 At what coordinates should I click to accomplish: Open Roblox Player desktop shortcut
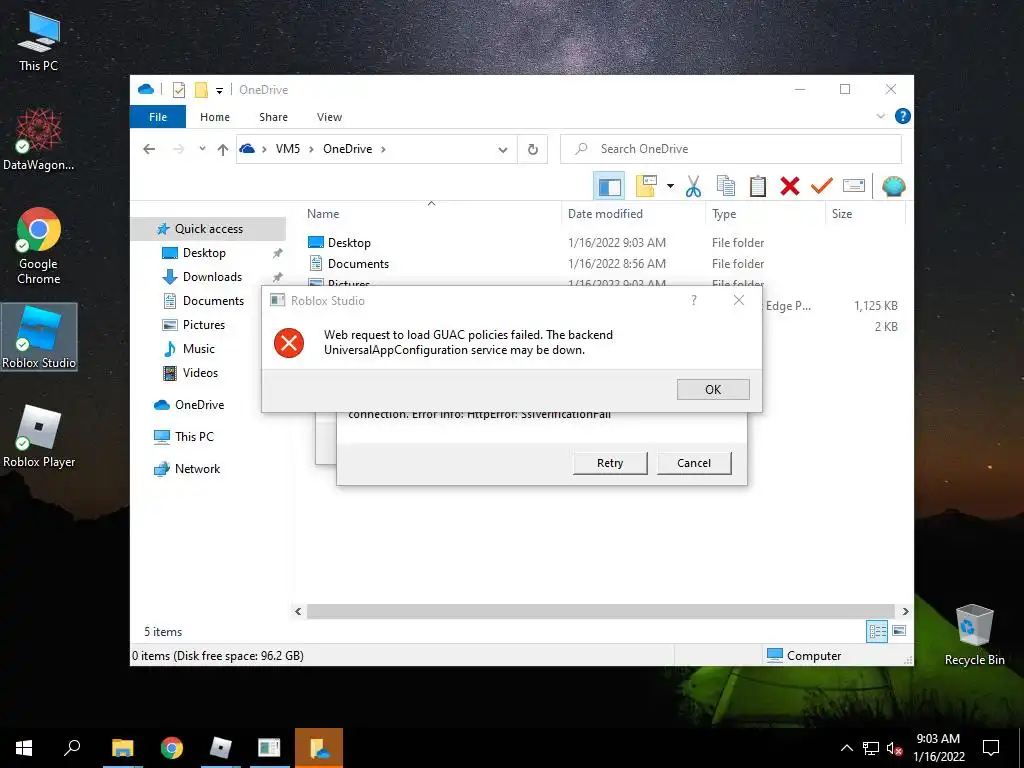pyautogui.click(x=39, y=436)
